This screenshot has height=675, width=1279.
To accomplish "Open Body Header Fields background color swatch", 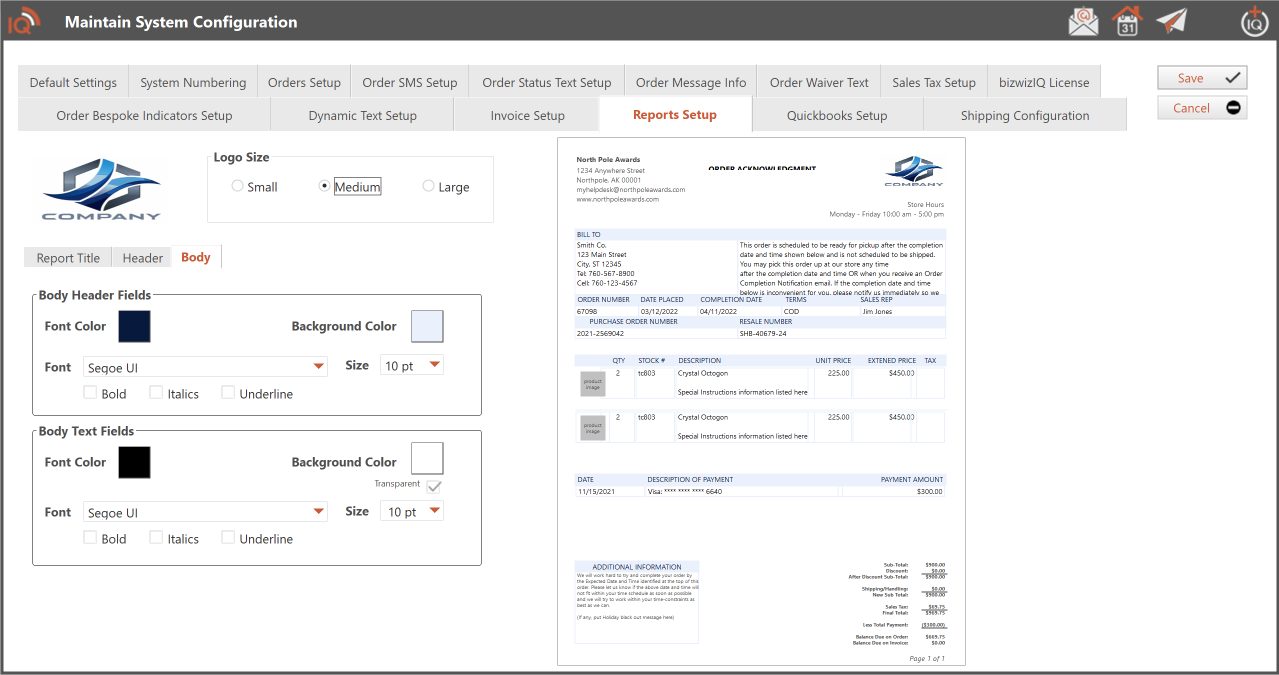I will click(427, 327).
